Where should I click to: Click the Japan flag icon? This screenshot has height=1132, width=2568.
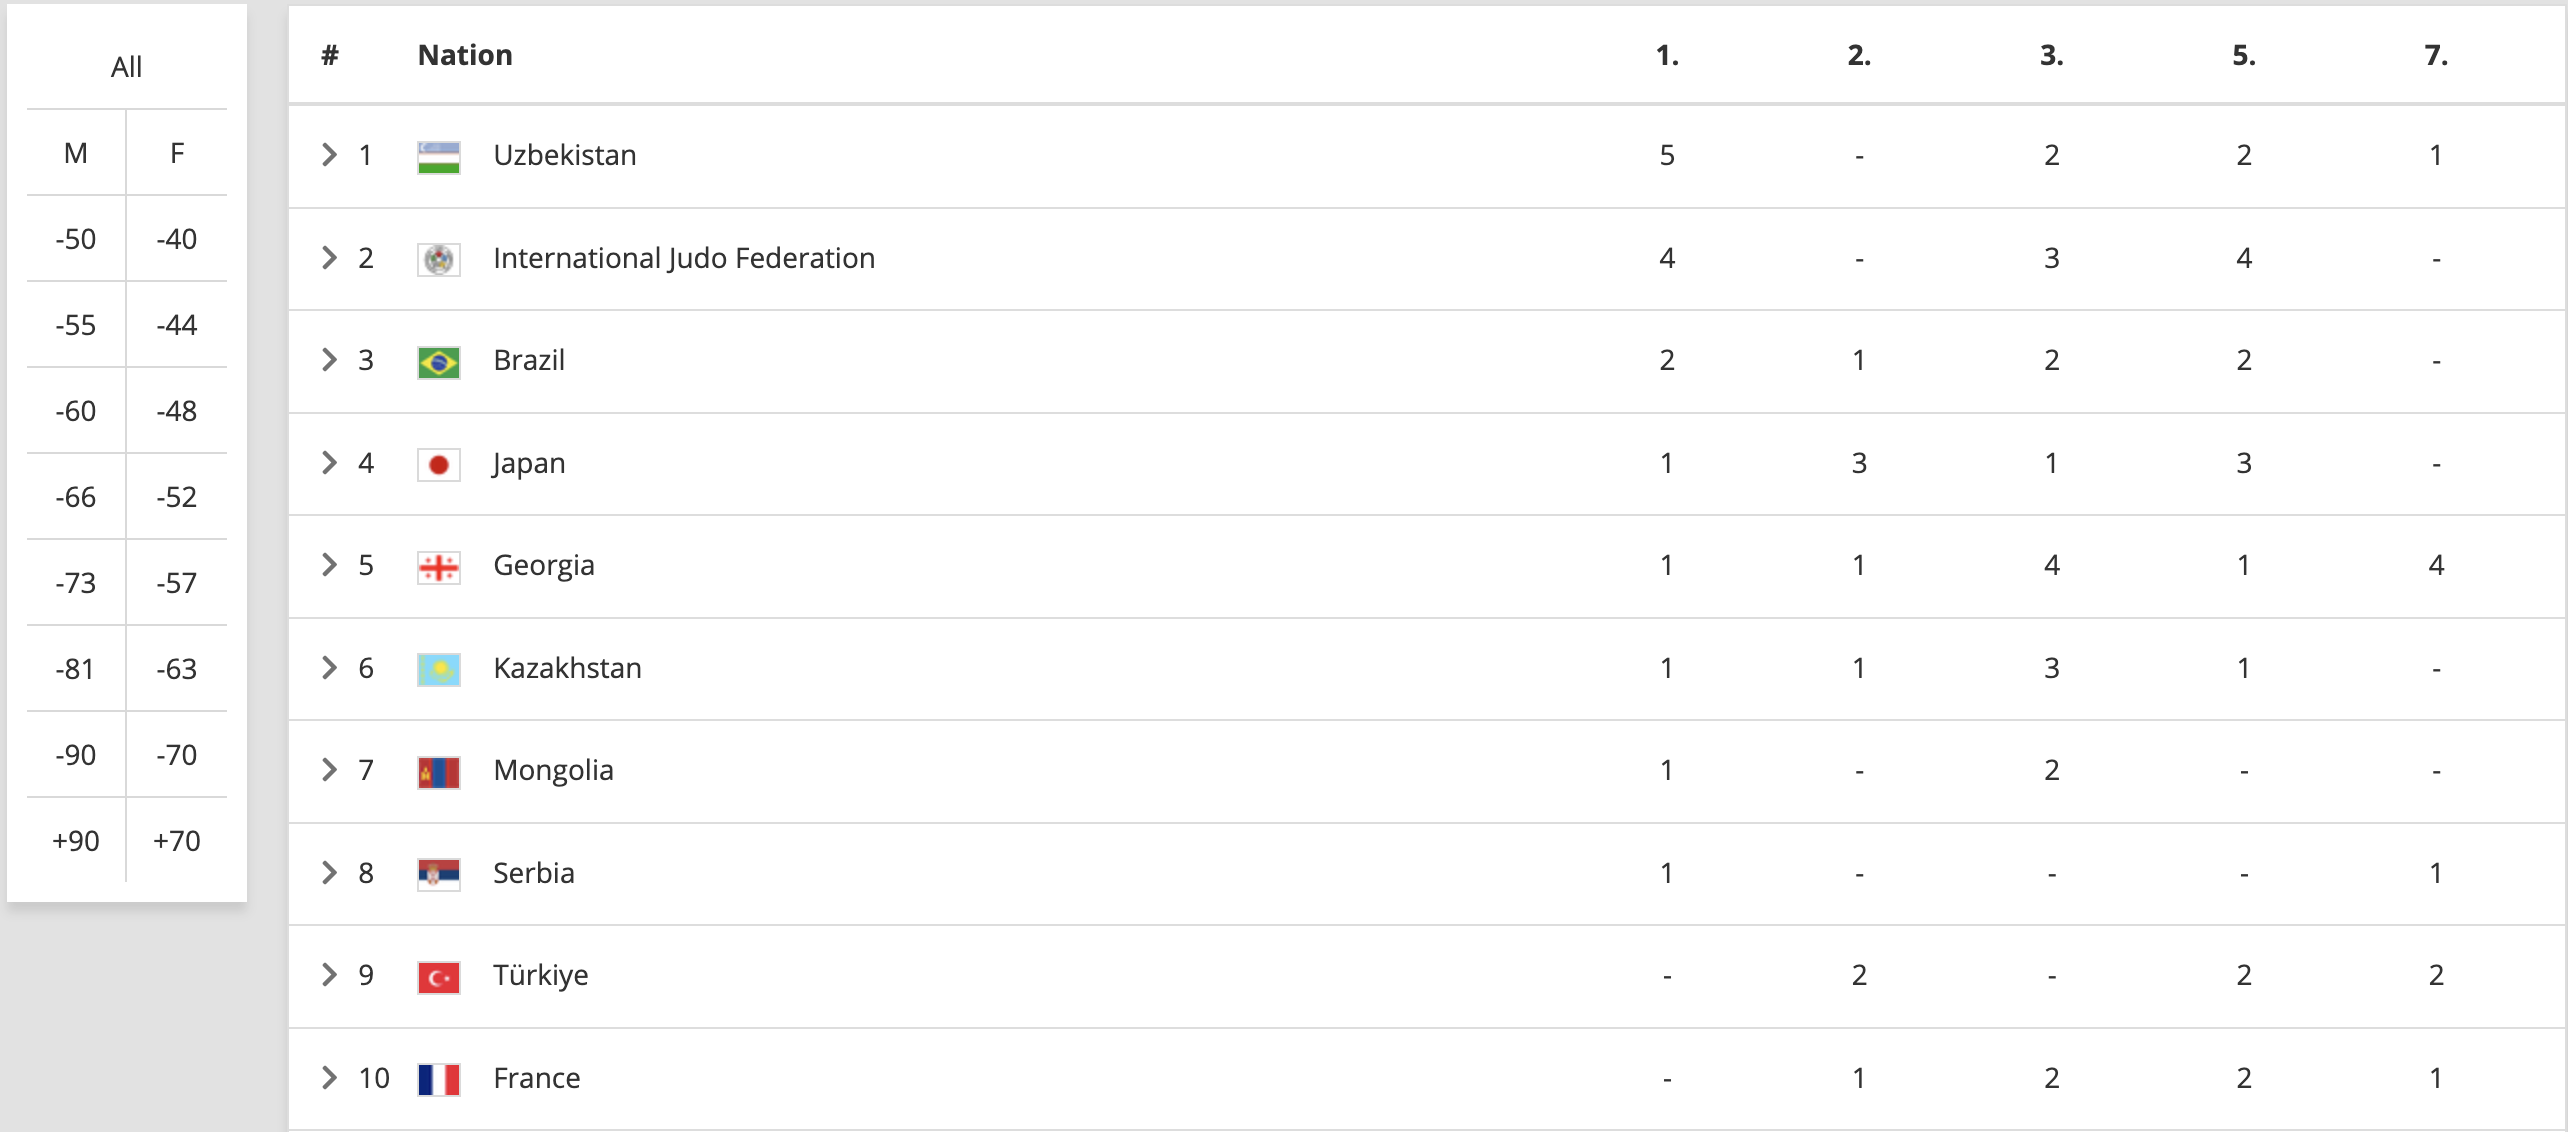(x=438, y=465)
